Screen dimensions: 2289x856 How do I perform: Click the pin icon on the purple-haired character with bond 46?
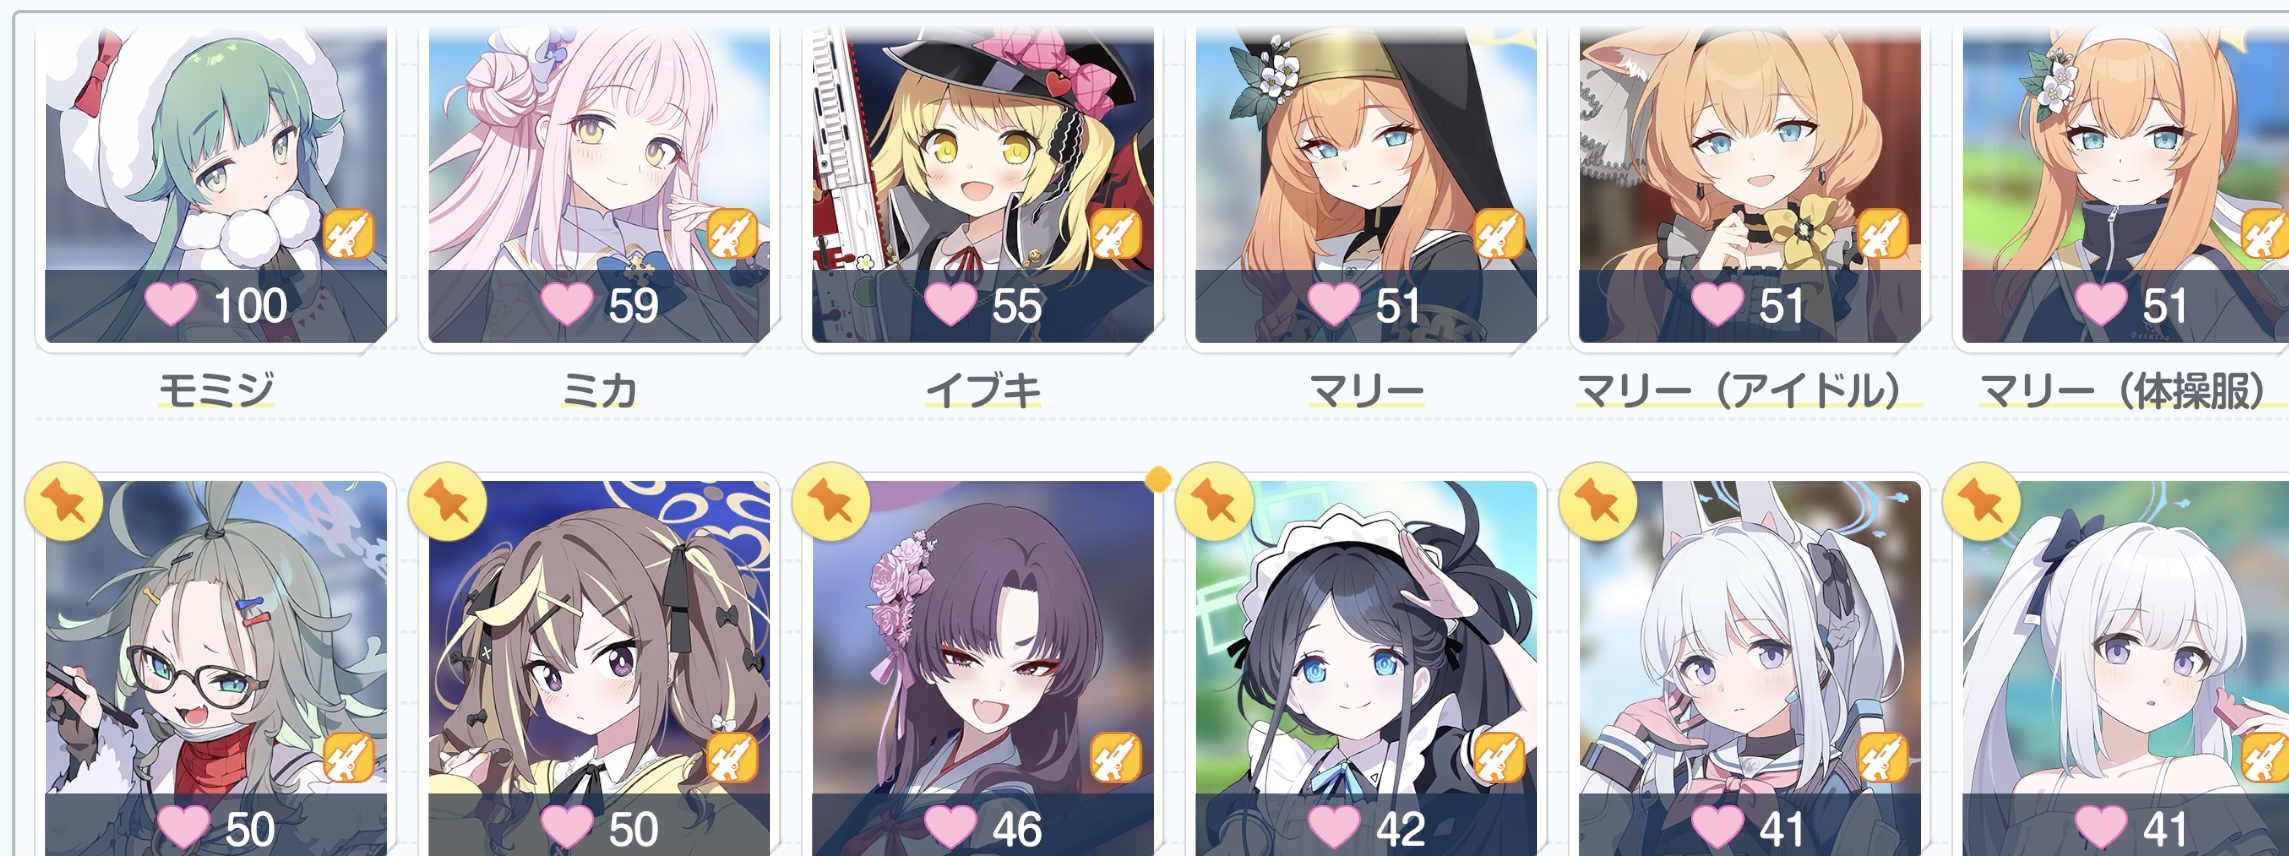point(831,502)
